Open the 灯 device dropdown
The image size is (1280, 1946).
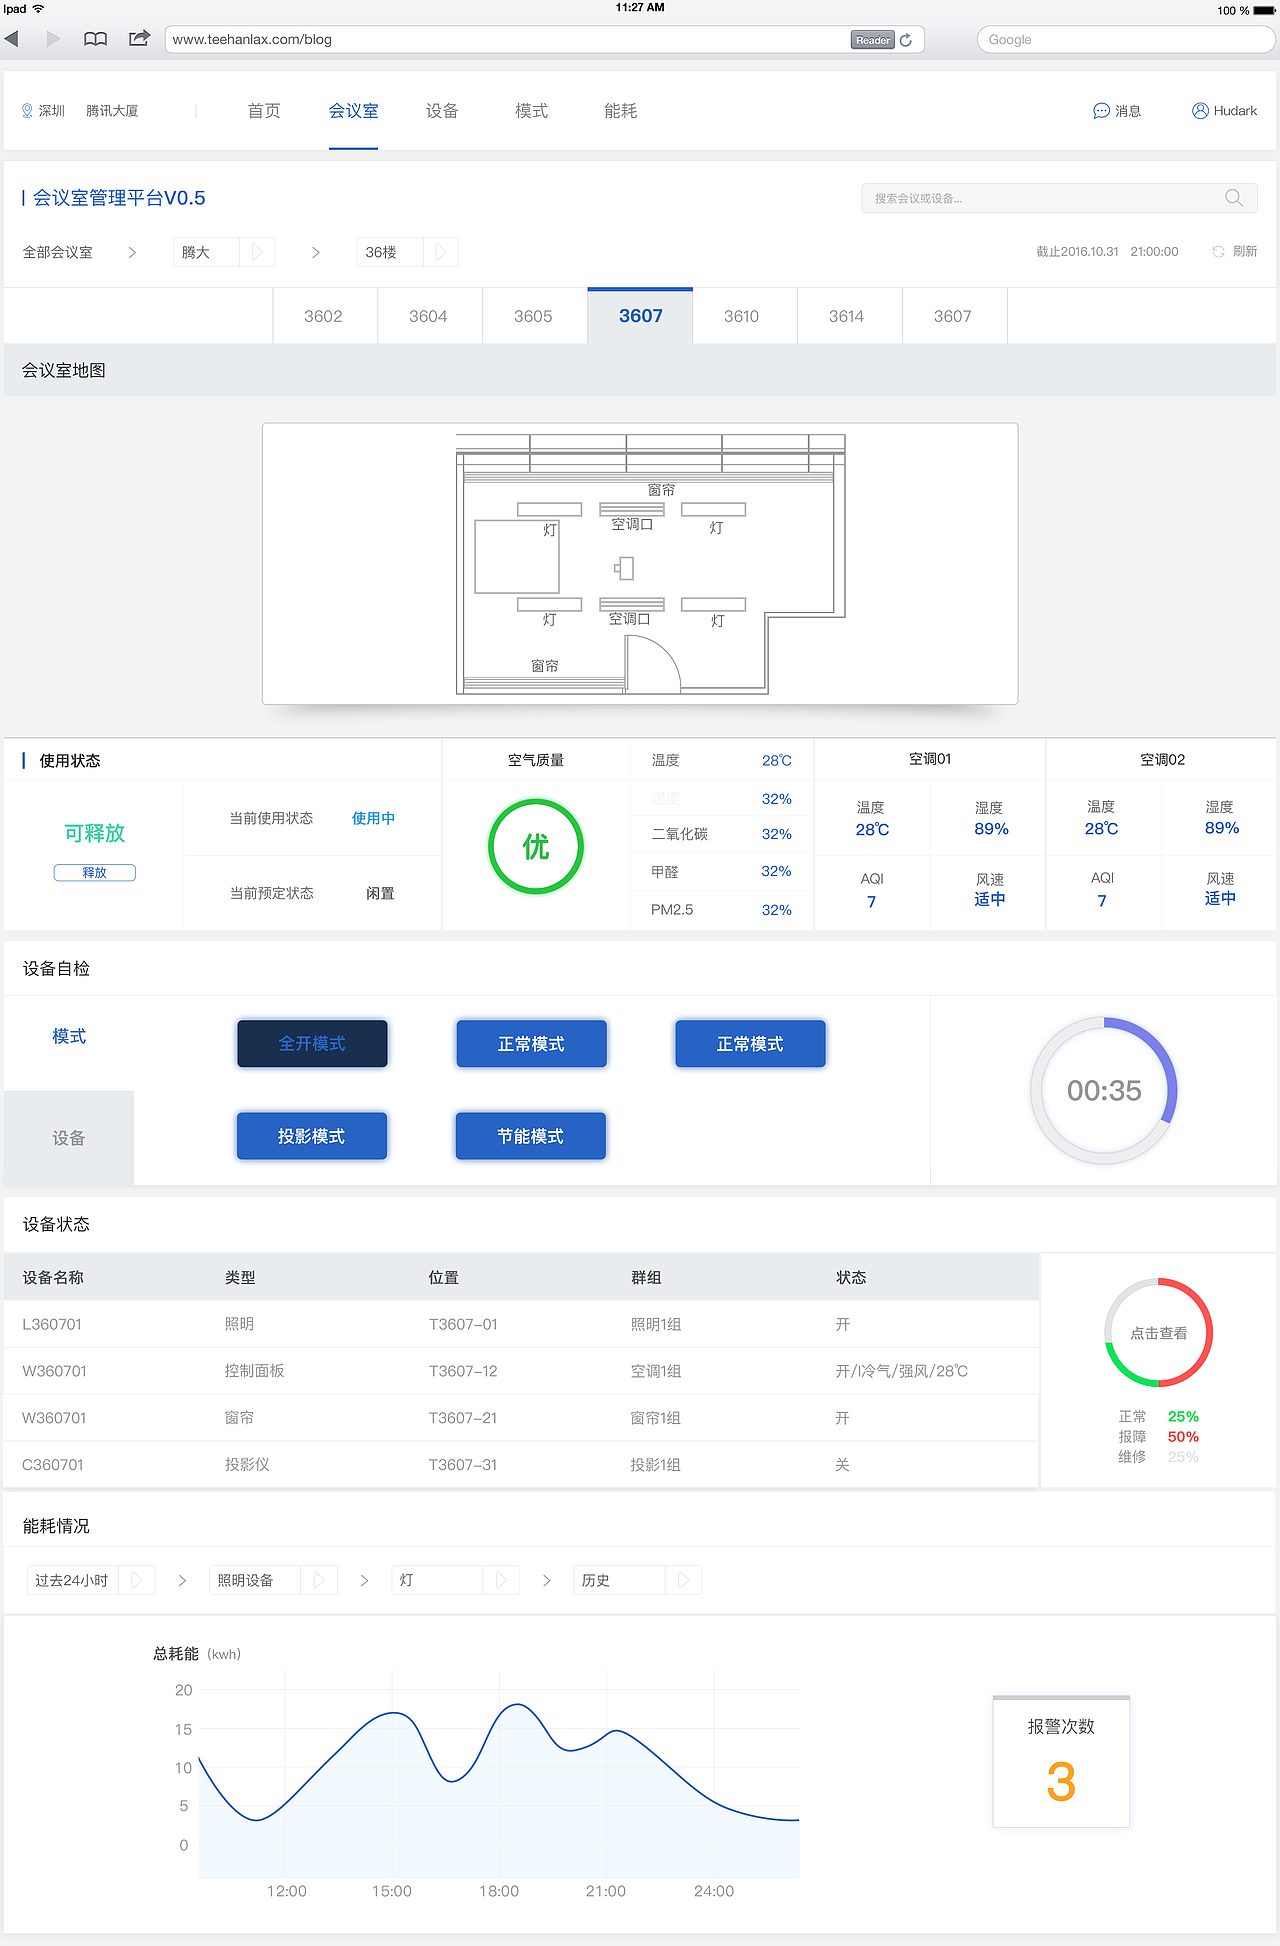tap(456, 1580)
